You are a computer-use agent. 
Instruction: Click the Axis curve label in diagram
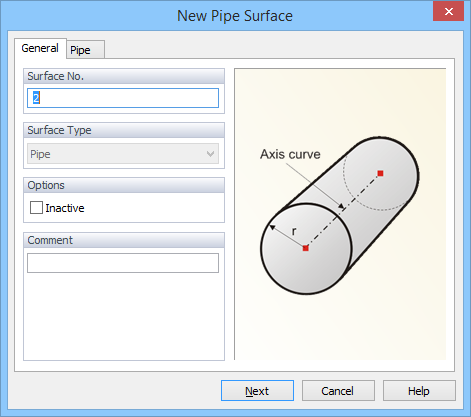click(290, 154)
